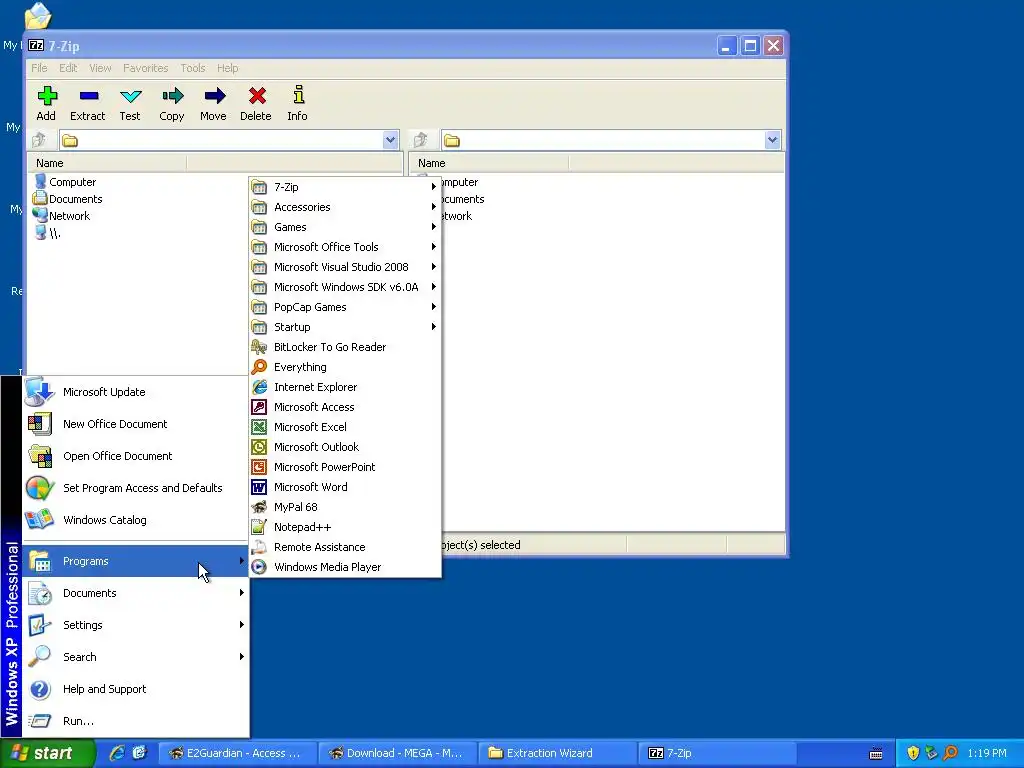Launch Microsoft Outlook

(345, 447)
